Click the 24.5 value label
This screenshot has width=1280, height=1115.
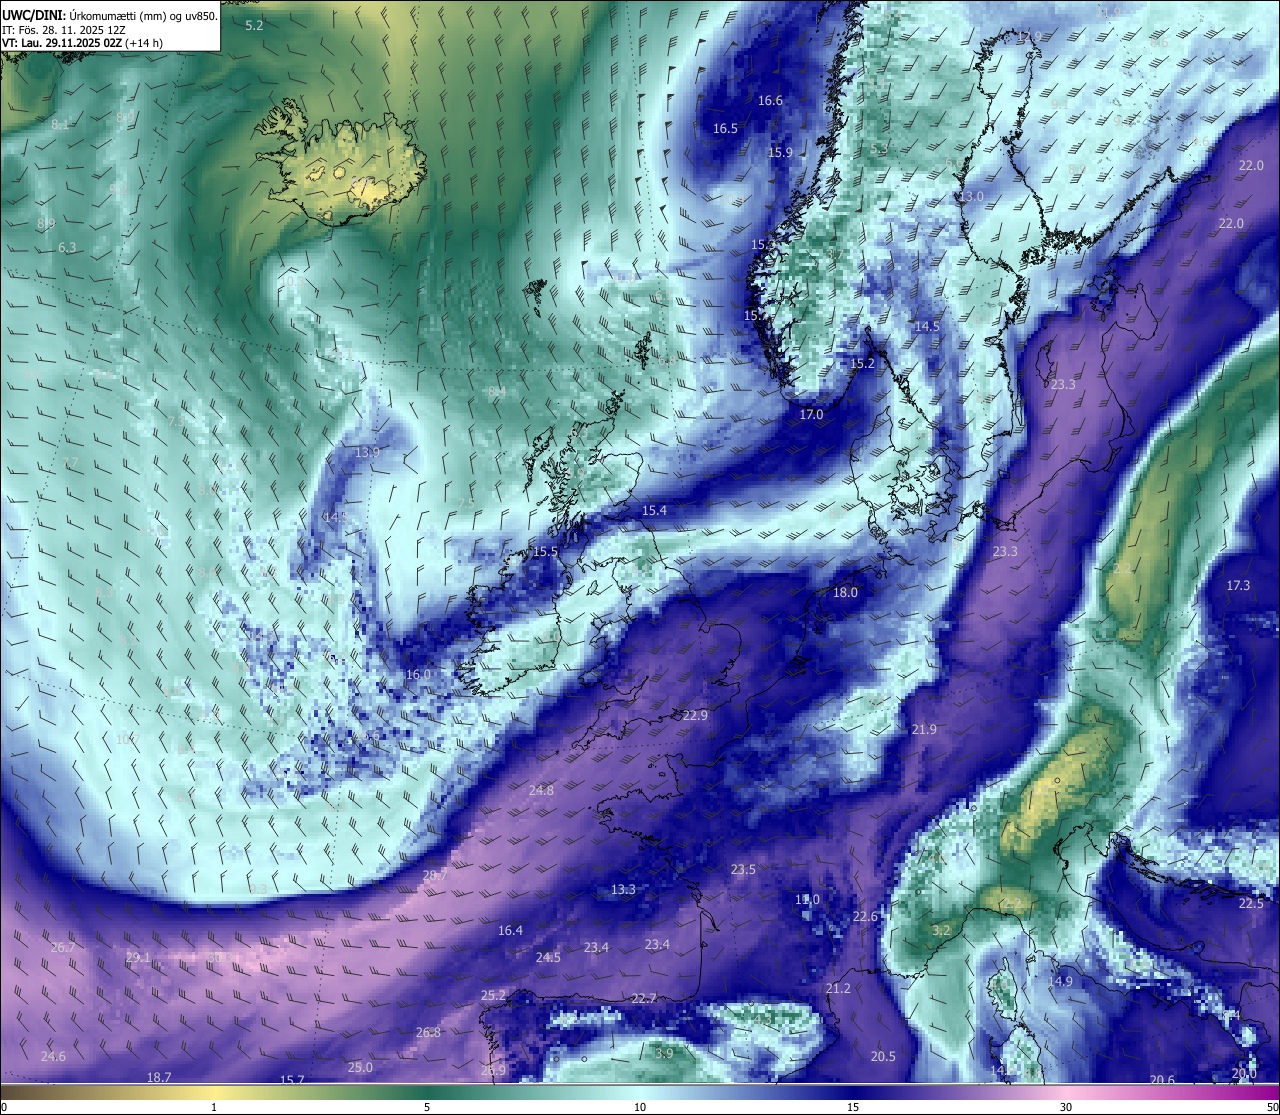click(x=548, y=957)
